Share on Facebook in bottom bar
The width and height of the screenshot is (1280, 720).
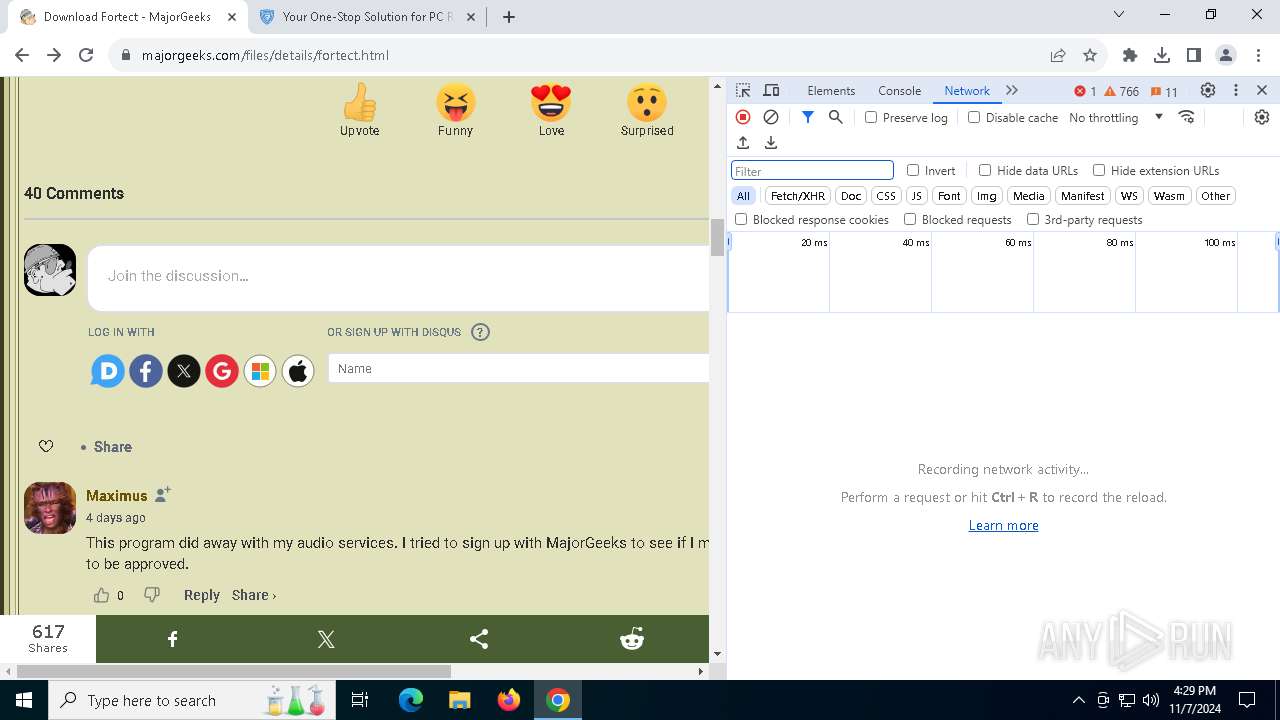173,639
